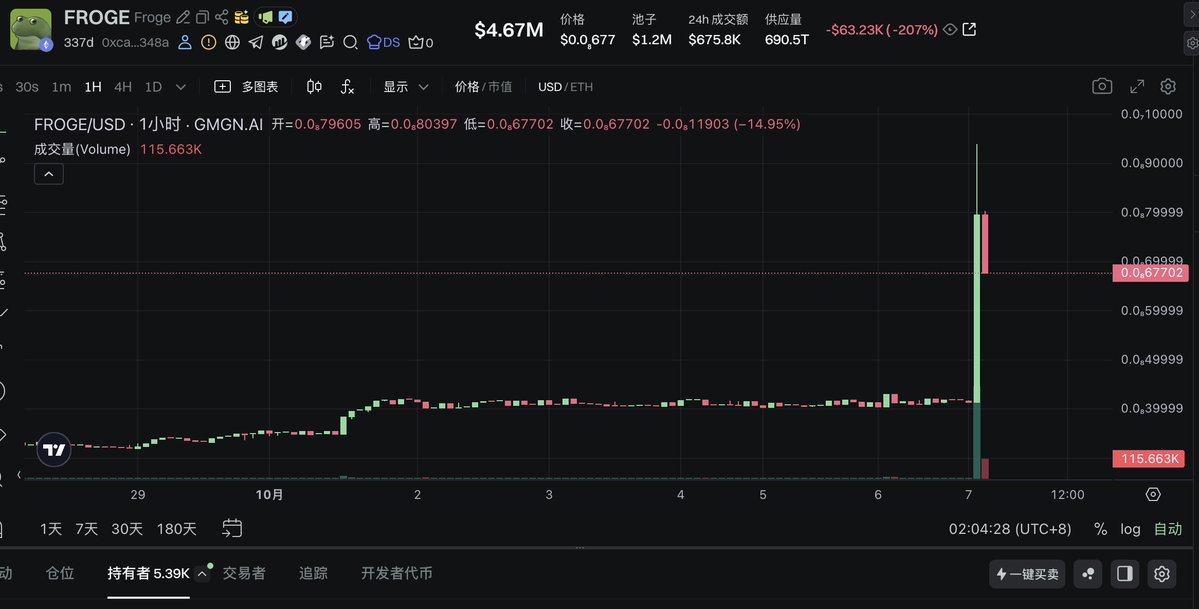Open the Telegram paper plane icon
This screenshot has height=609, width=1199.
[255, 42]
